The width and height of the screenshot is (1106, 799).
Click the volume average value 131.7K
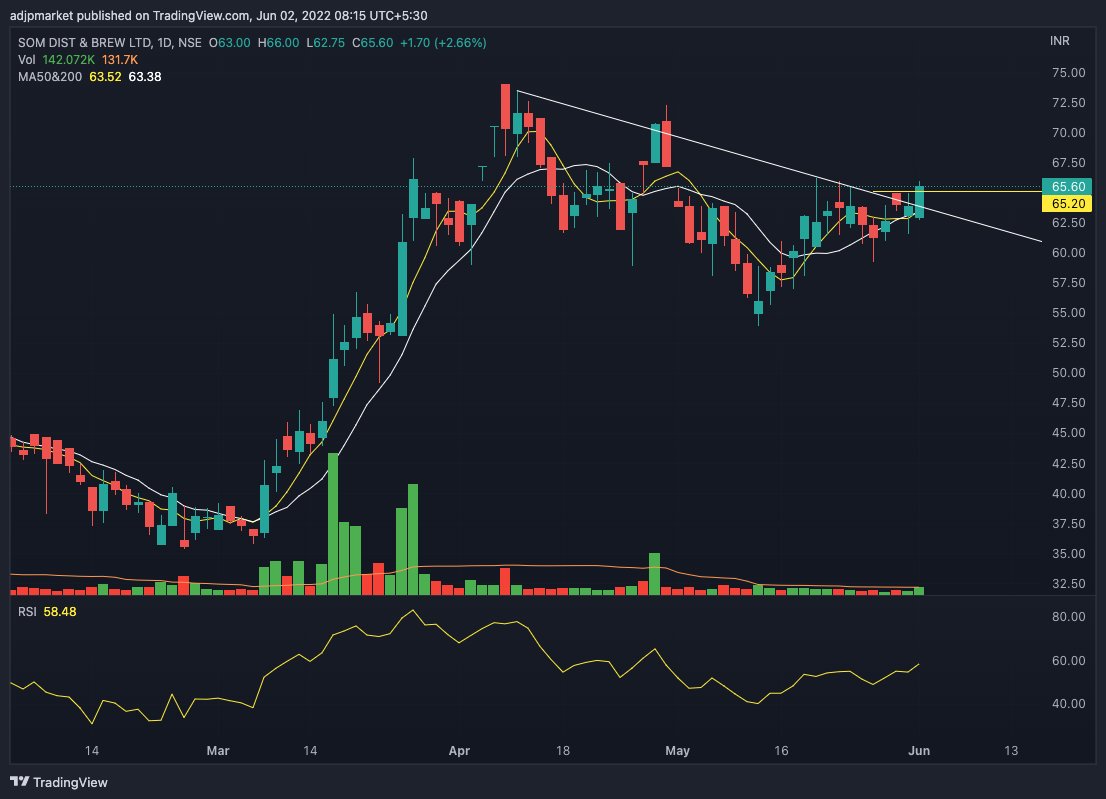(120, 60)
